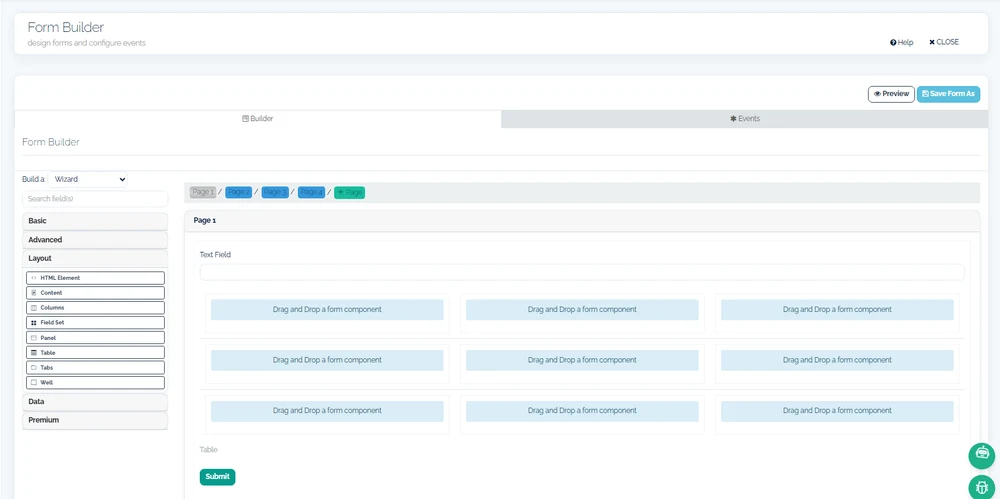The image size is (1000, 499).
Task: Click the Page 1 panel header
Action: coord(582,221)
